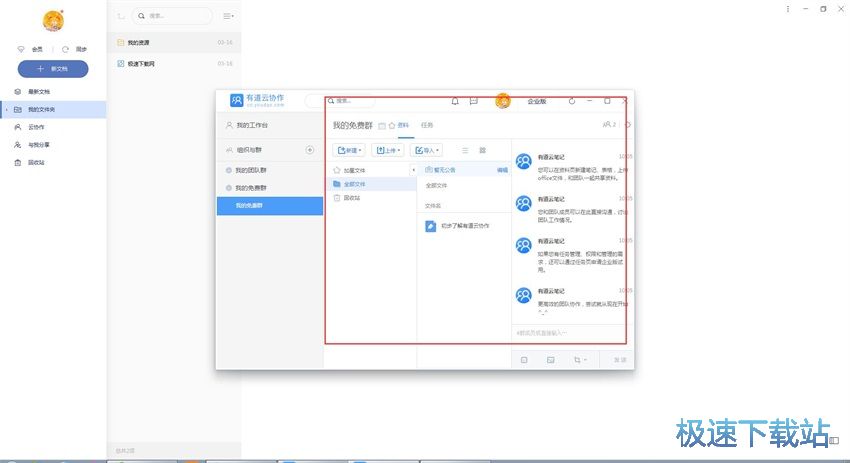Click the refresh icon in the 云协作 title bar
Image resolution: width=850 pixels, height=463 pixels.
(572, 101)
